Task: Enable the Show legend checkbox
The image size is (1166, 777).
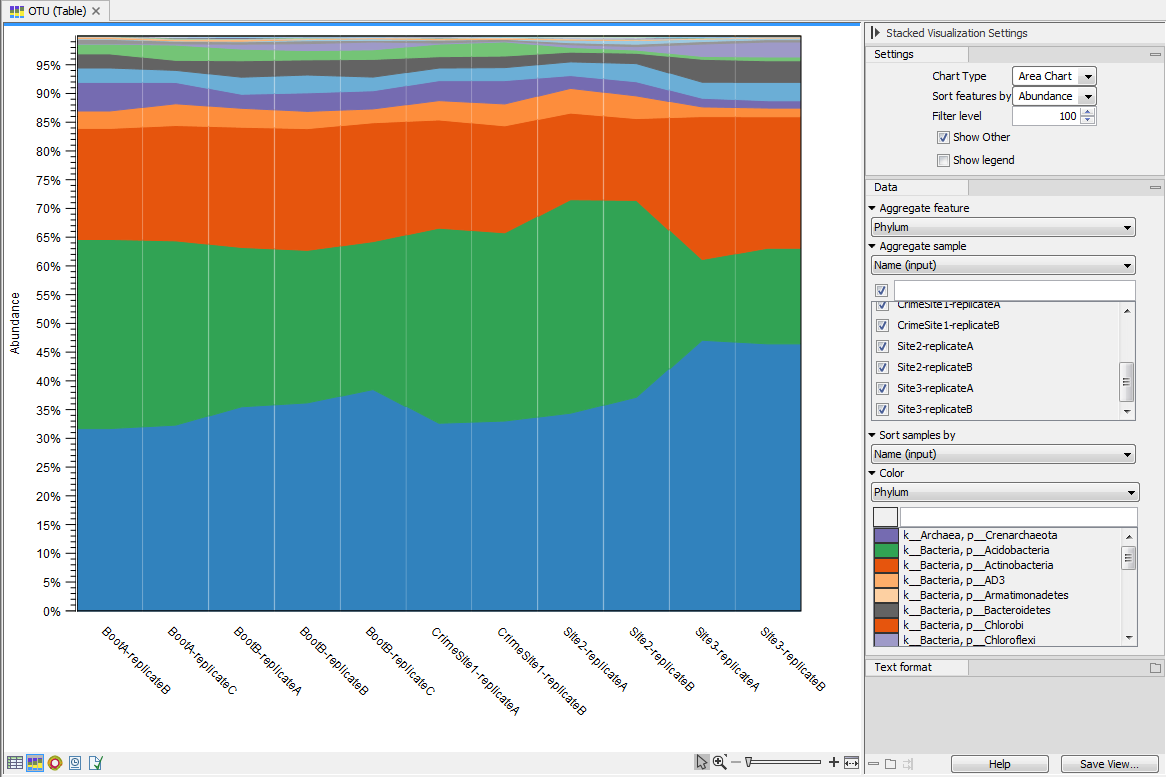Action: coord(943,161)
